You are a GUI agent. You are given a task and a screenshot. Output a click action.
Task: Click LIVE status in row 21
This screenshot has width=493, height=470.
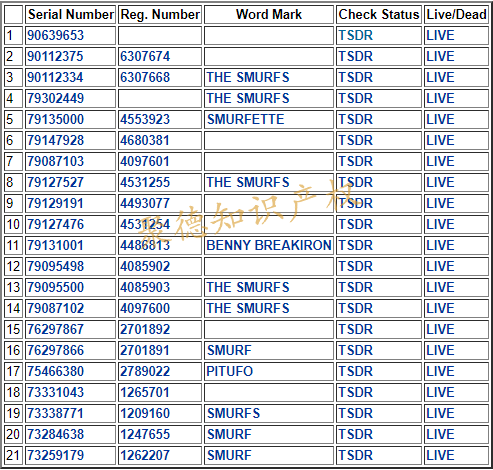coord(440,455)
